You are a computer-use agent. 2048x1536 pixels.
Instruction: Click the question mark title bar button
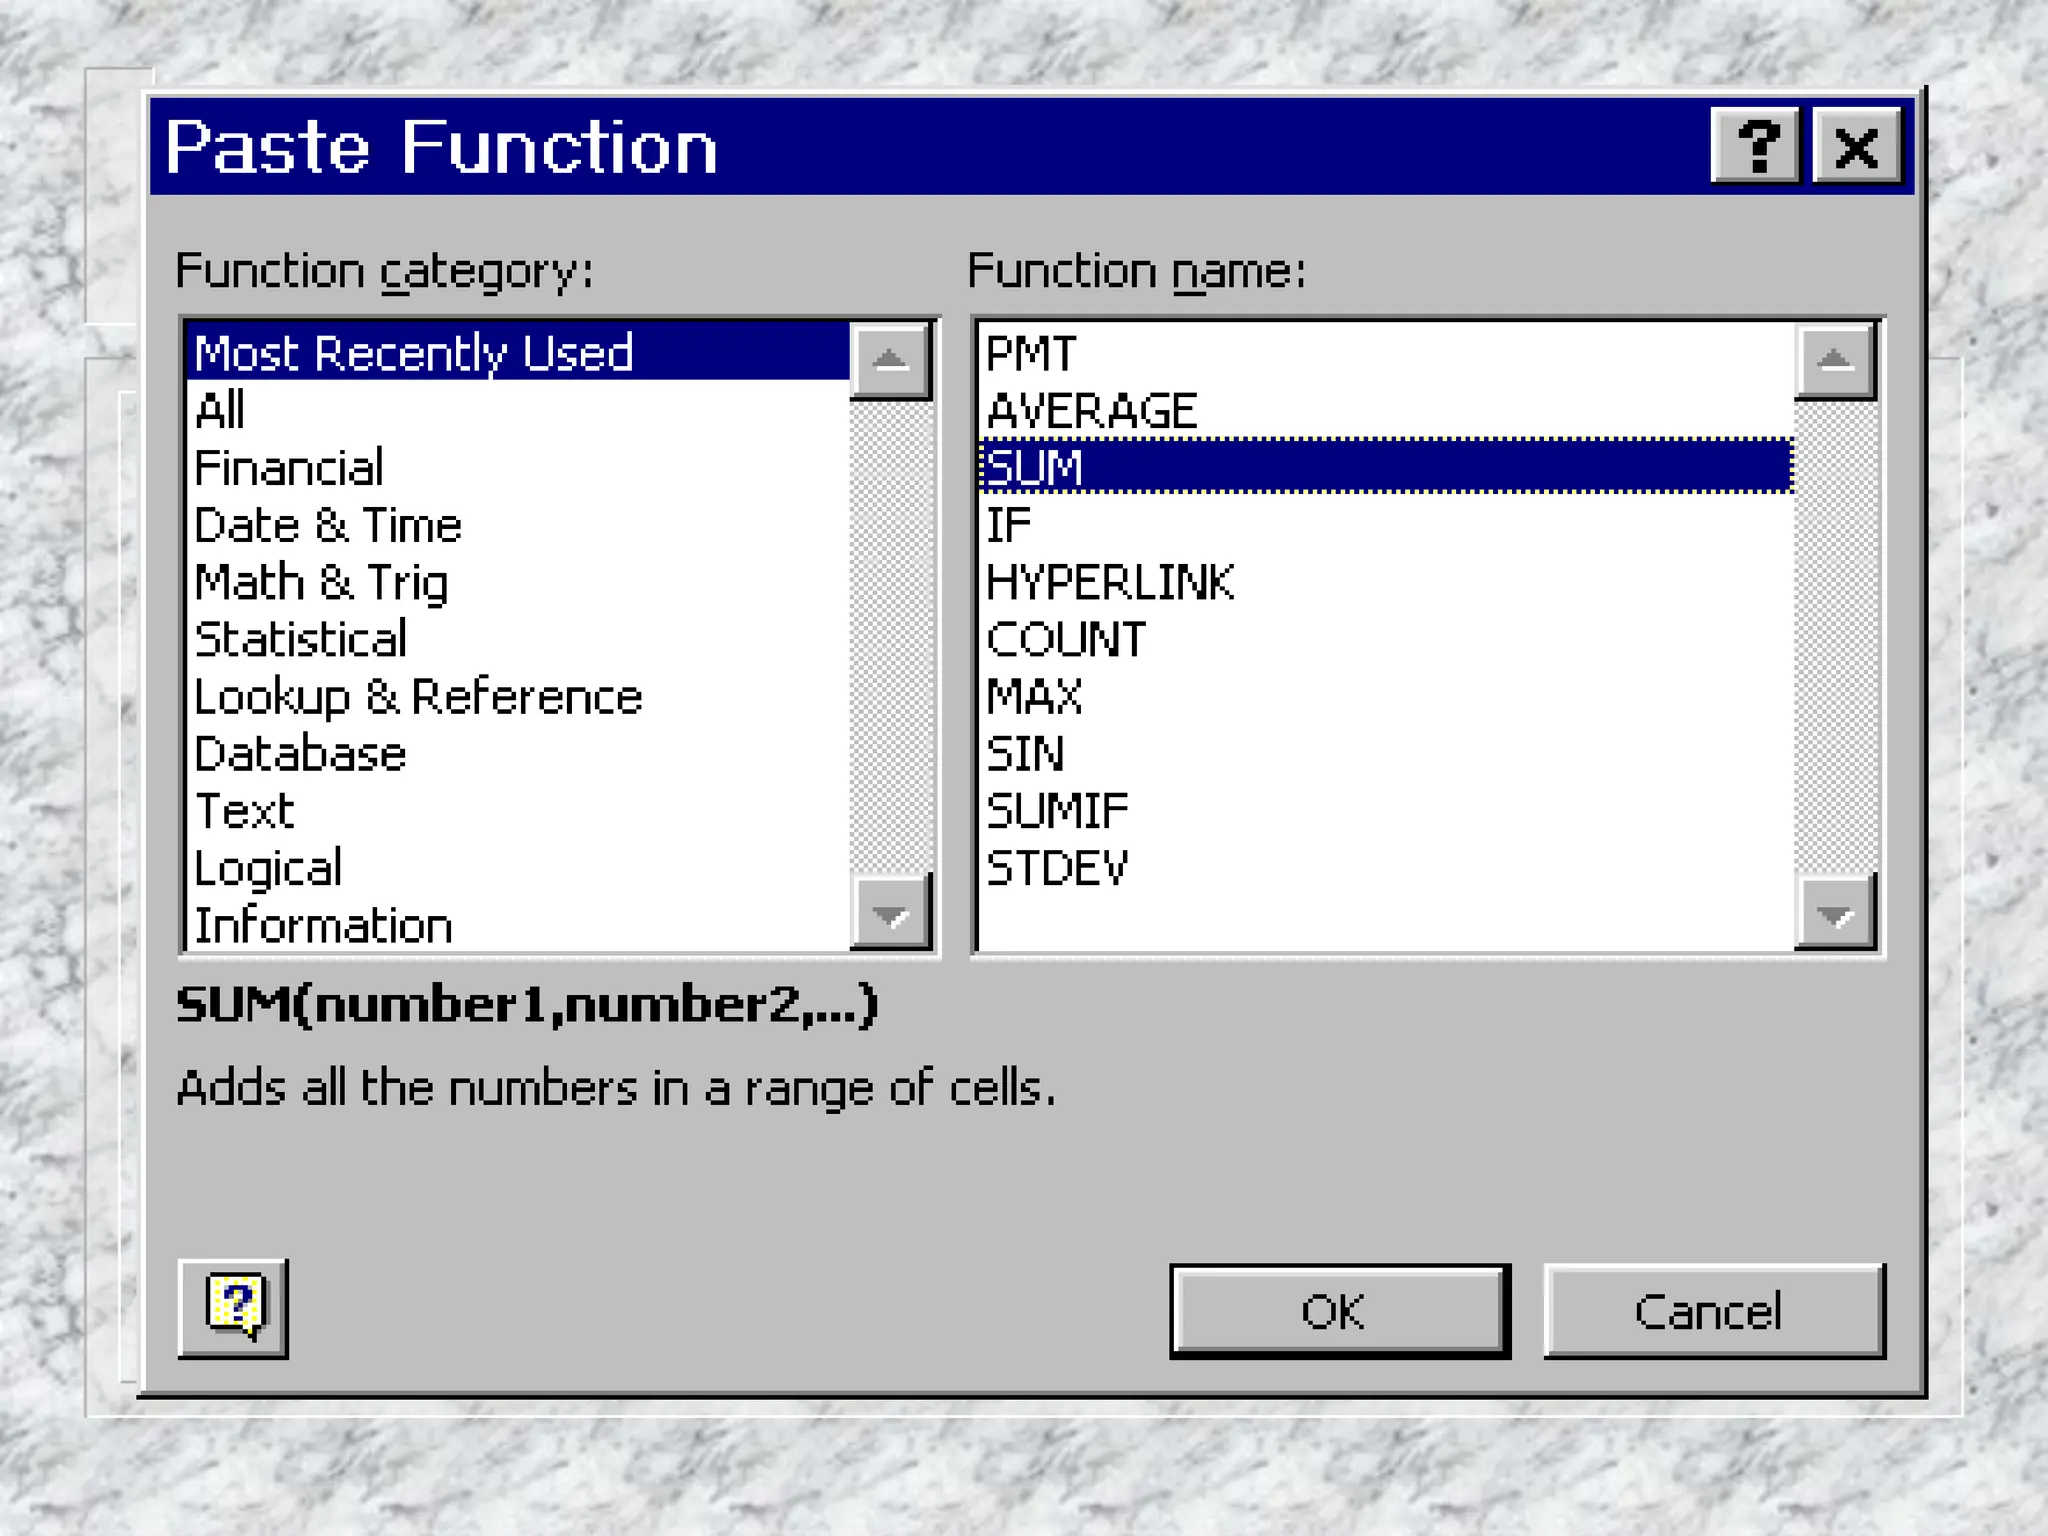(1756, 147)
